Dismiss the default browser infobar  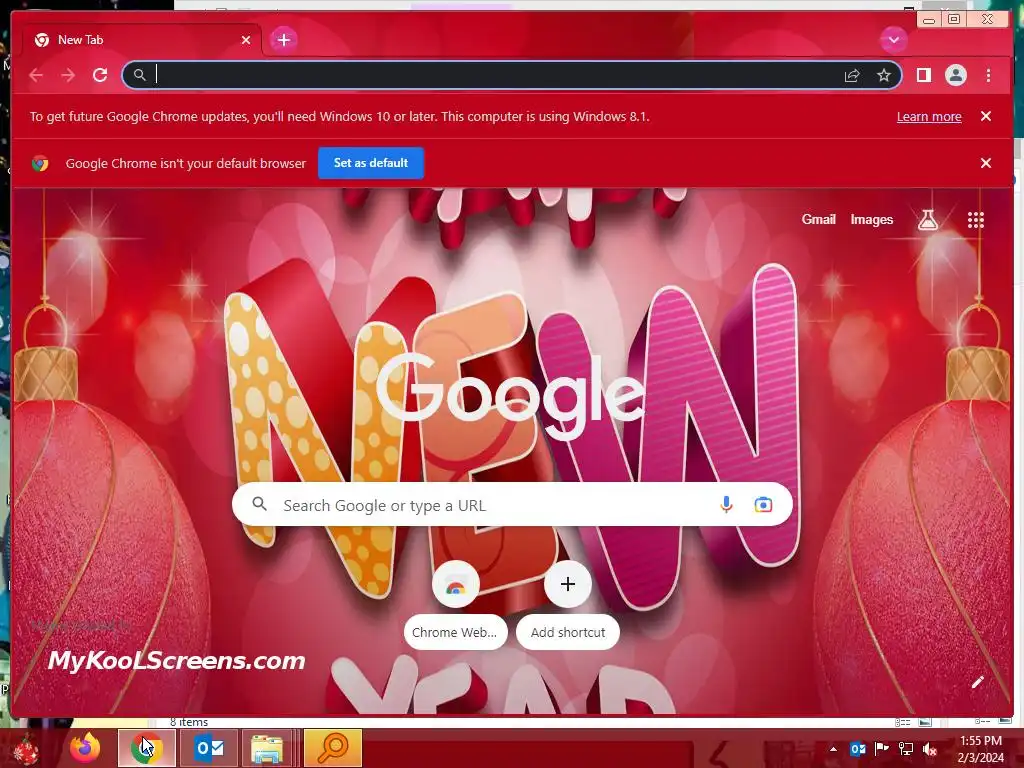pos(985,163)
